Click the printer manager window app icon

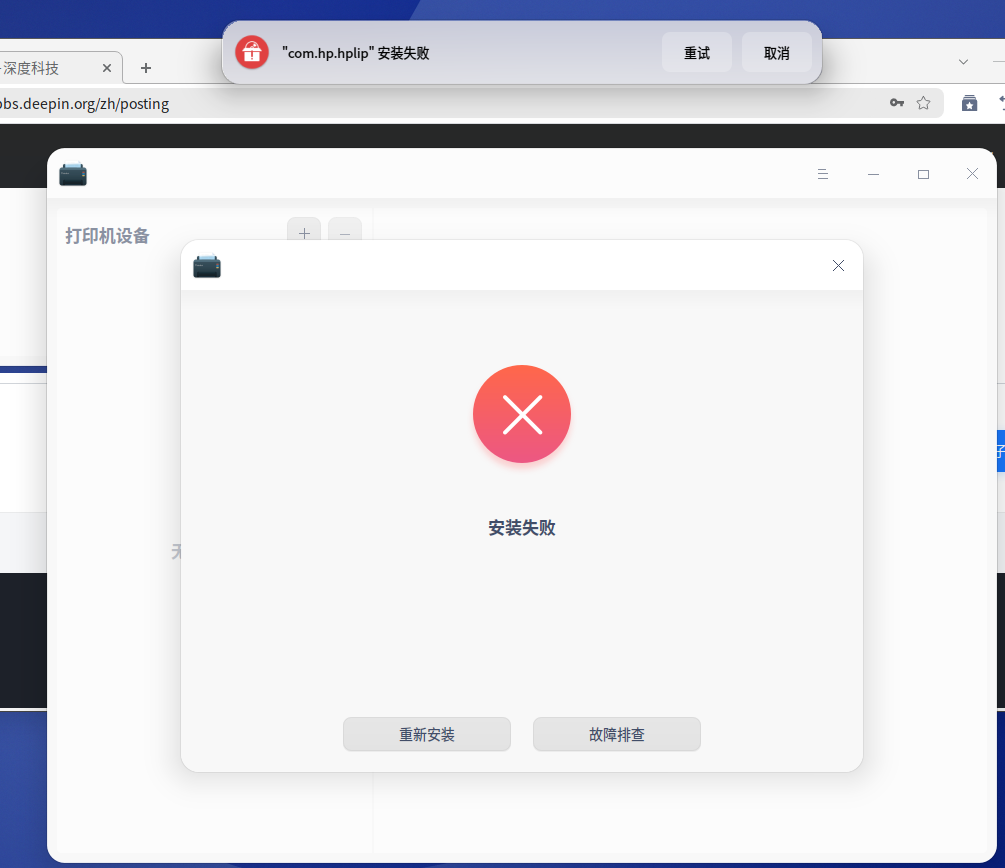click(x=73, y=174)
